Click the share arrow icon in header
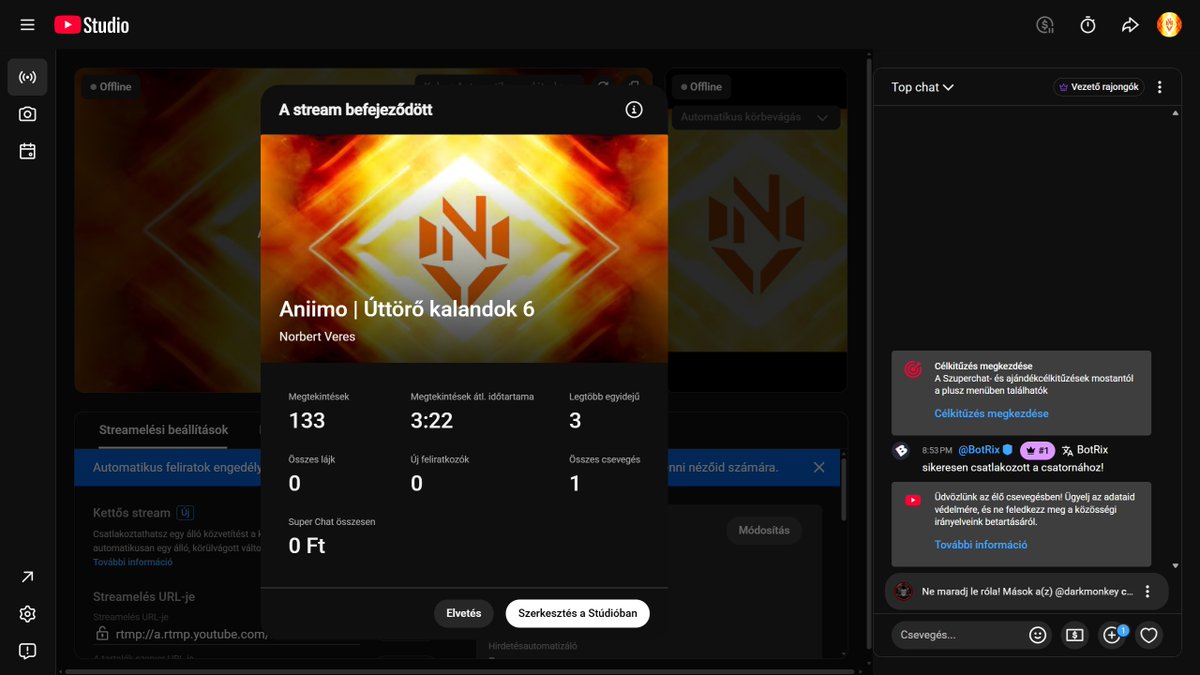Screen dimensions: 1200x675 (x=1130, y=25)
